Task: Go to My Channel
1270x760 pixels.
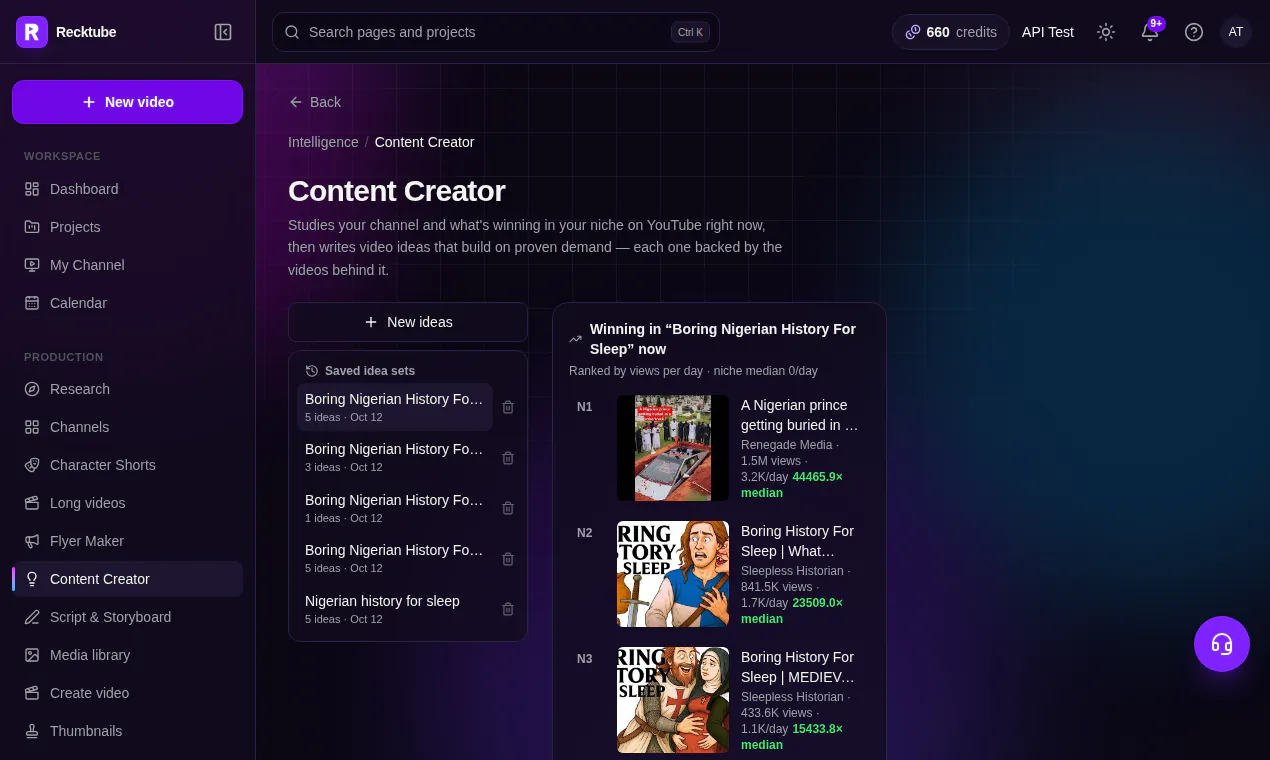Action: coord(127,265)
